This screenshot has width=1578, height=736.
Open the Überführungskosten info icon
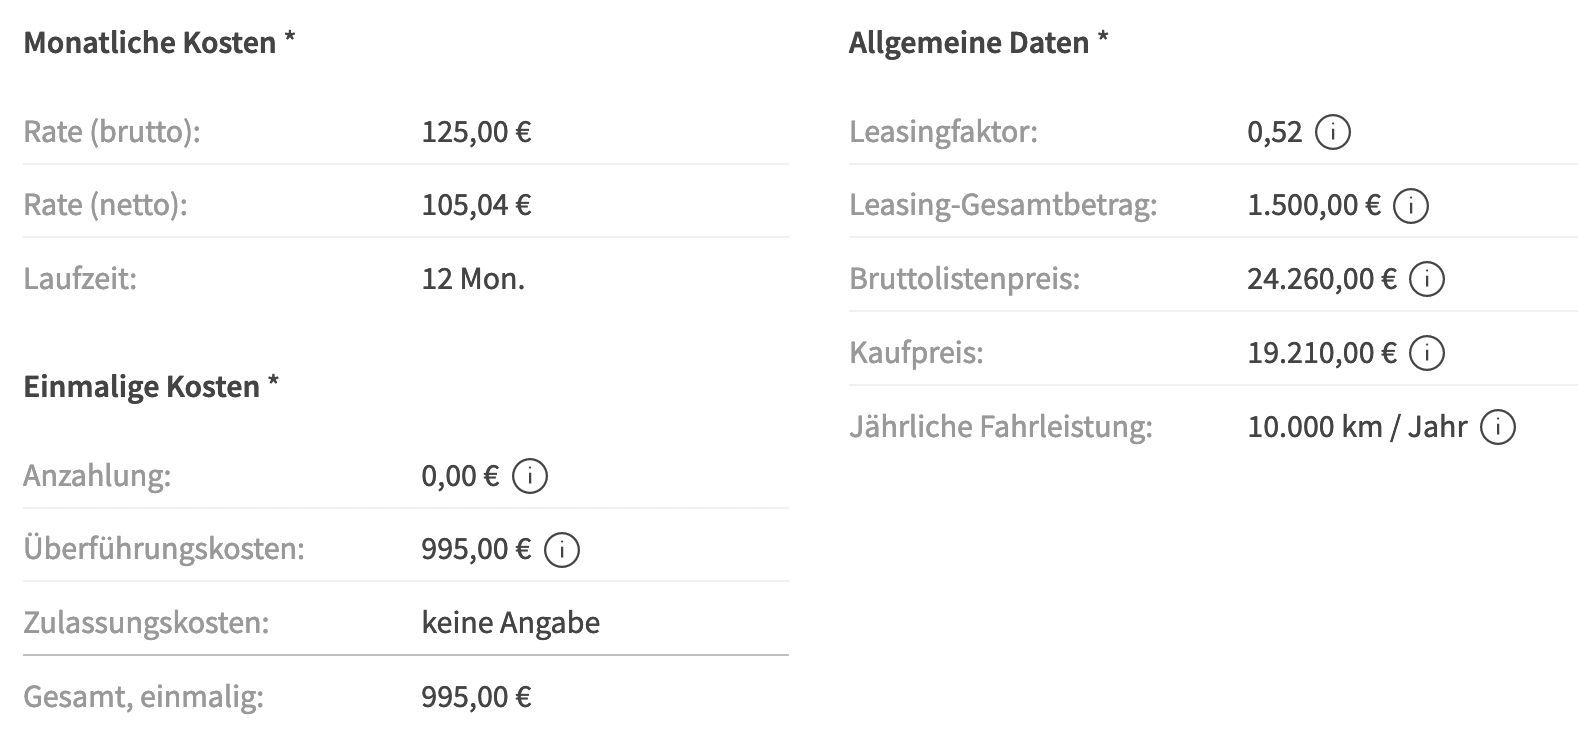click(x=561, y=550)
